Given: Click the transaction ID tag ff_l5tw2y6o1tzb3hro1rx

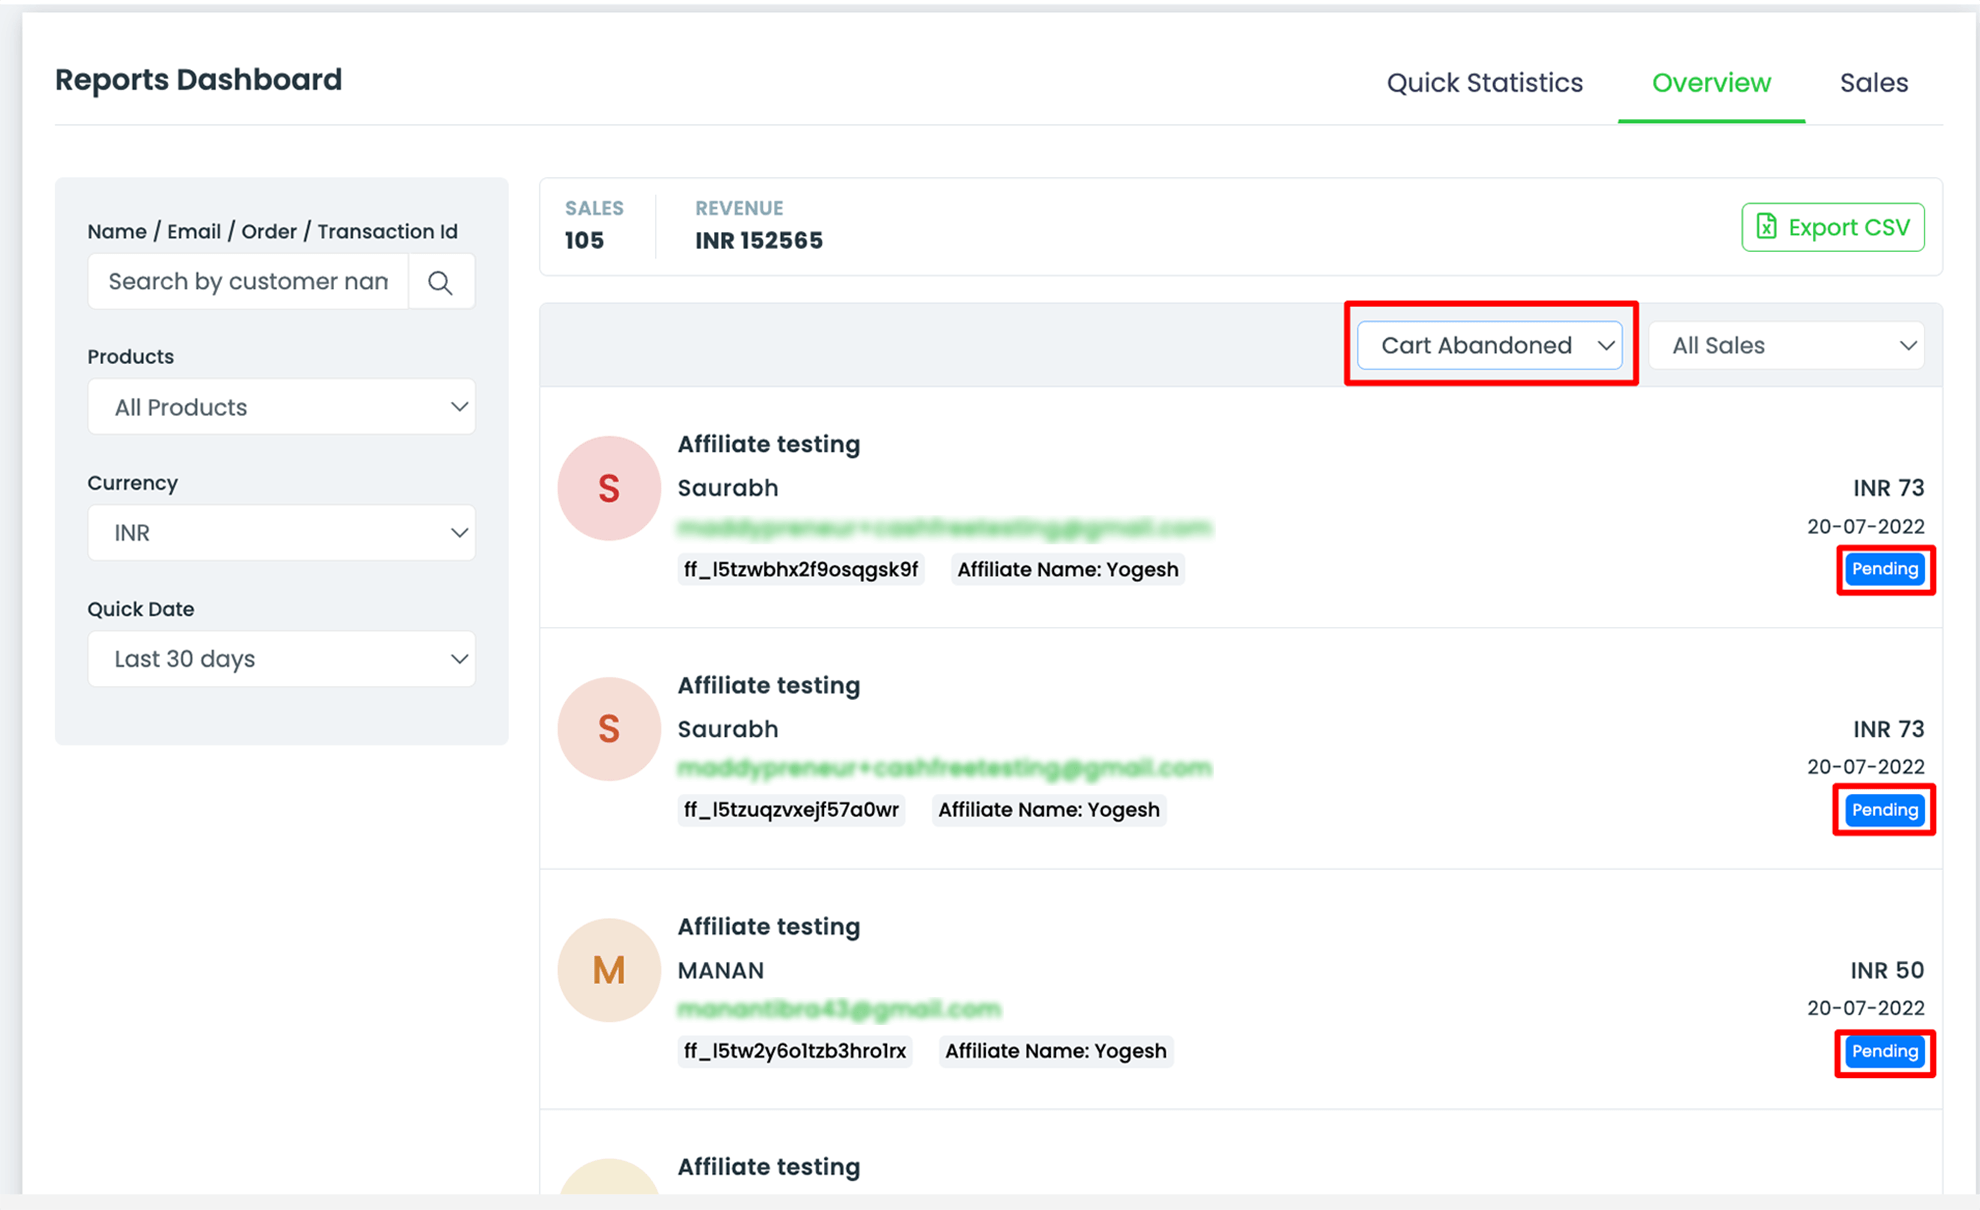Looking at the screenshot, I should tap(795, 1051).
